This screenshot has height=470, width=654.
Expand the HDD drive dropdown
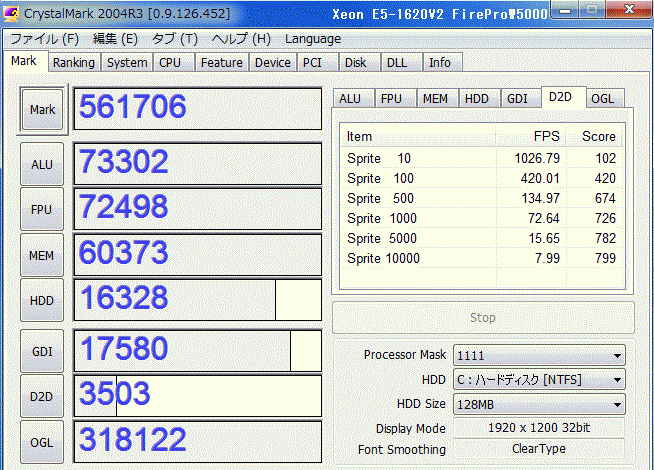pyautogui.click(x=539, y=380)
